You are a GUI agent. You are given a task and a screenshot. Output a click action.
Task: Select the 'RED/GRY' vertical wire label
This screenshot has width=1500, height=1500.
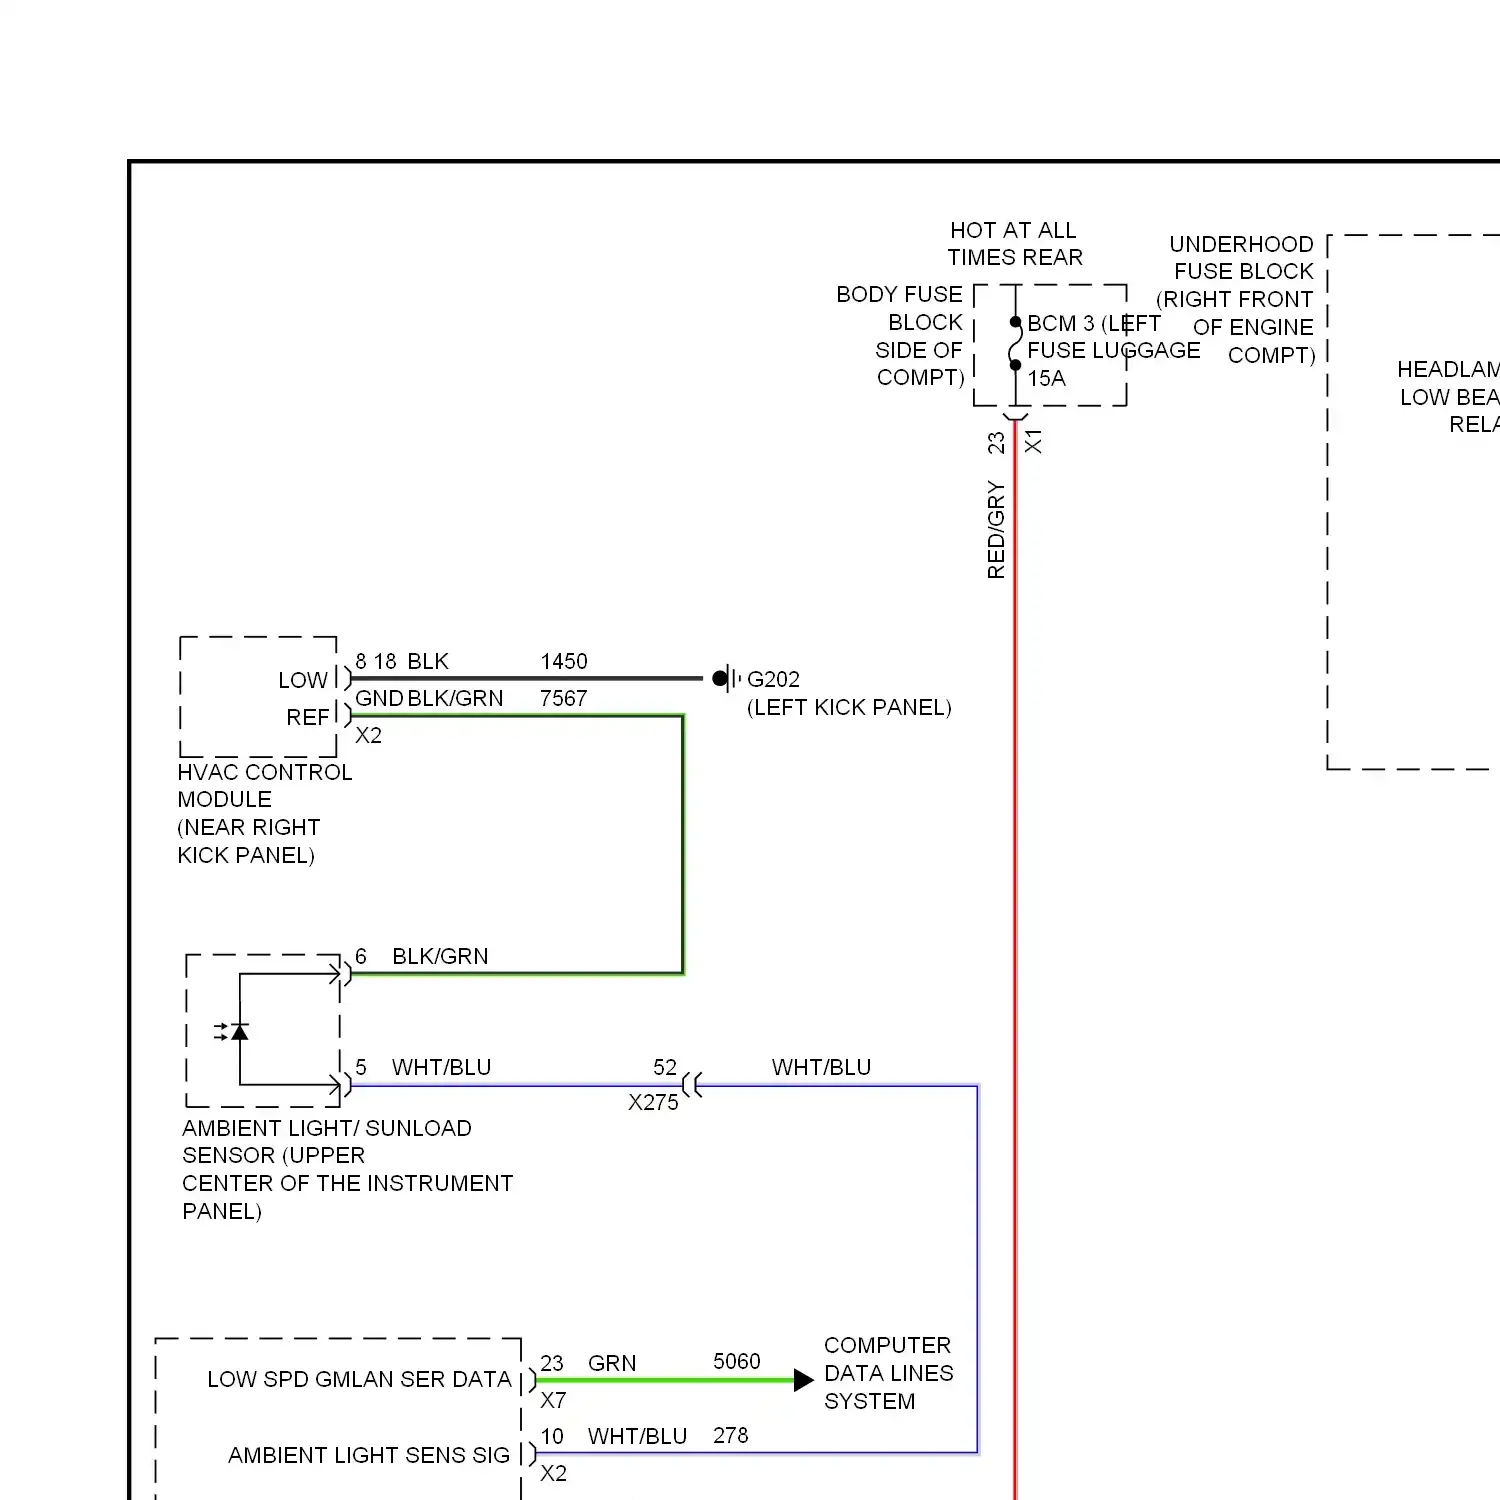point(996,529)
